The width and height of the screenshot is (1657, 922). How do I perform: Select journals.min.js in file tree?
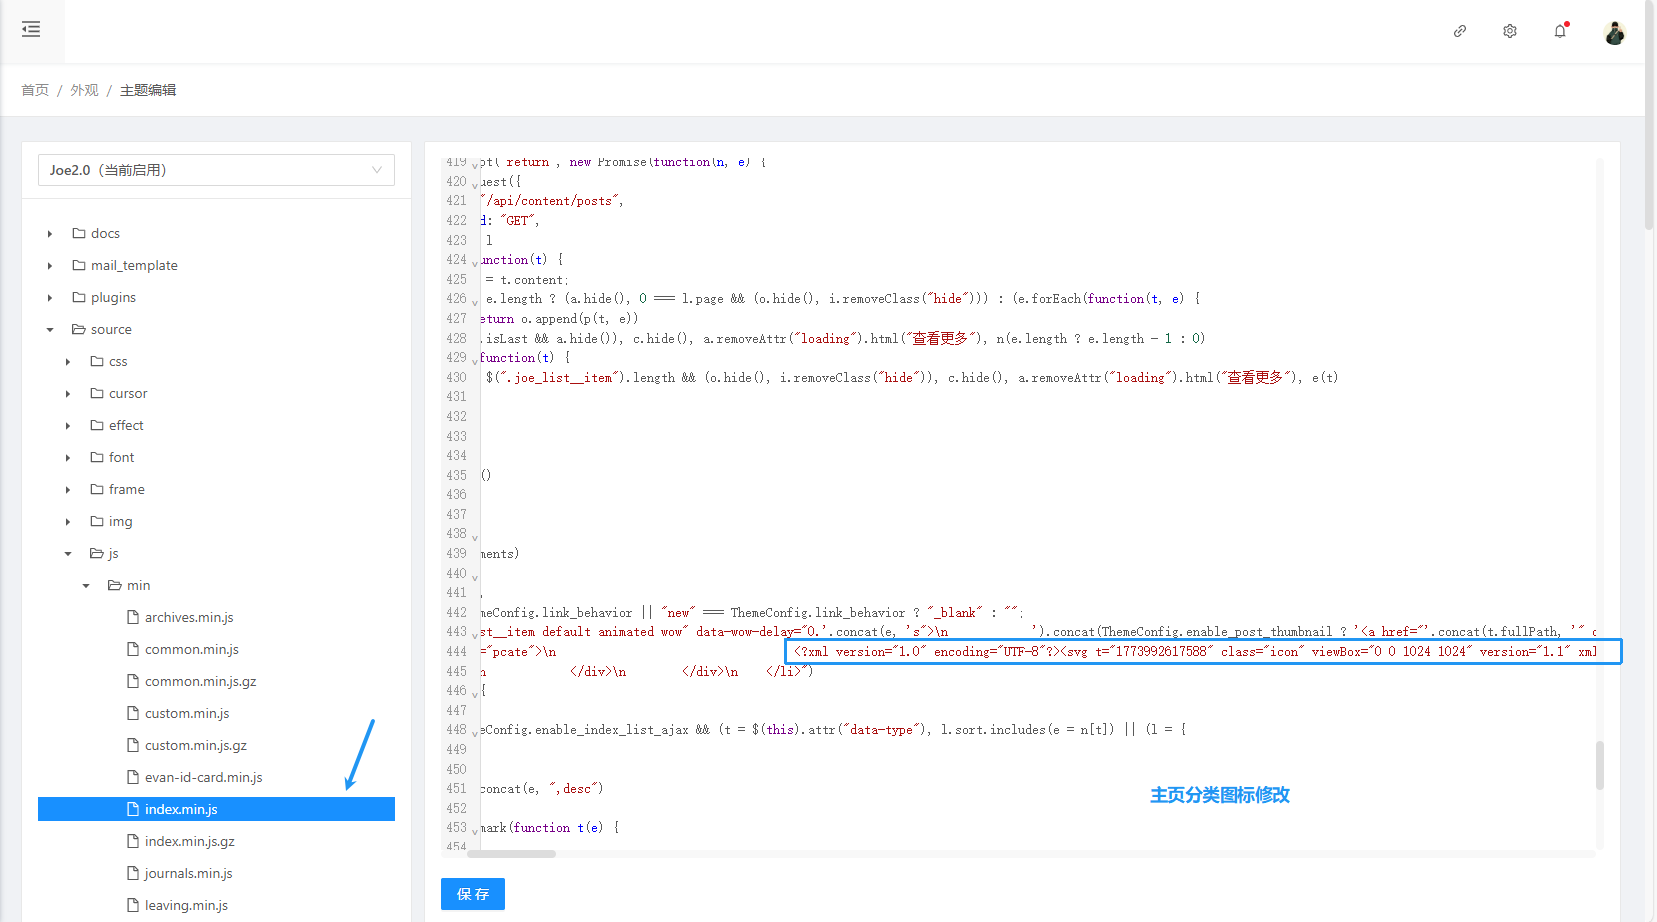pyautogui.click(x=188, y=874)
